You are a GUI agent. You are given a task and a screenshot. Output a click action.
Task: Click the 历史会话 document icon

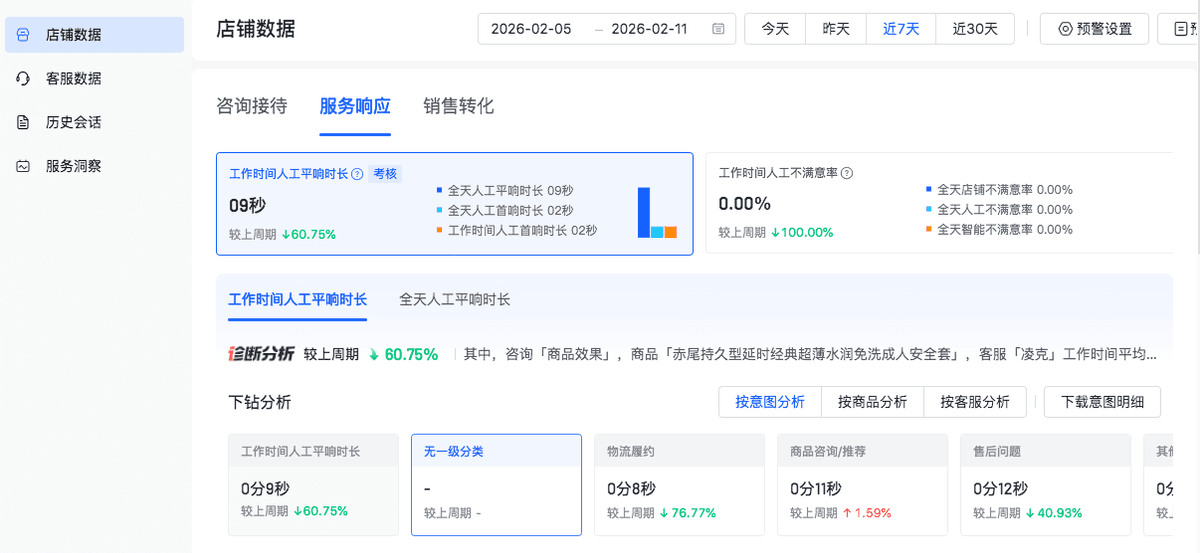(x=23, y=122)
